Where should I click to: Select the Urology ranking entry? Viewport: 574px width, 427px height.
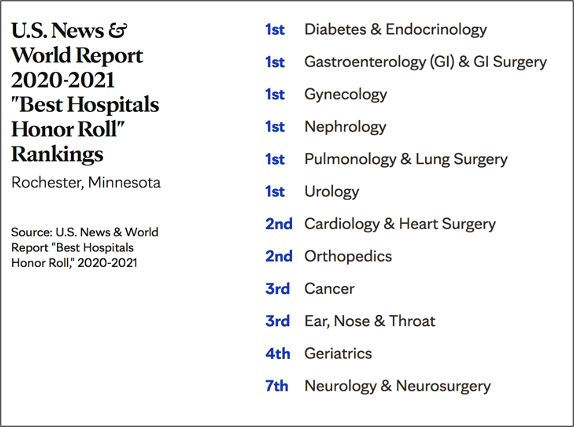pyautogui.click(x=332, y=192)
